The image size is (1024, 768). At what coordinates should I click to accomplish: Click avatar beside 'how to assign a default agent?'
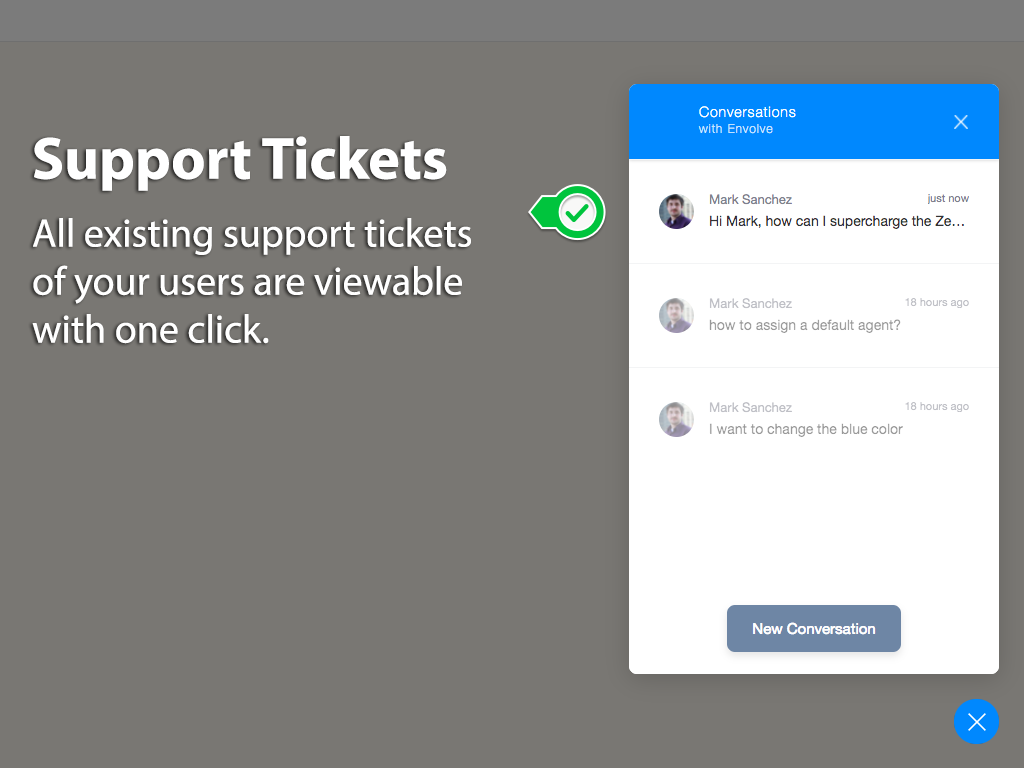[676, 316]
